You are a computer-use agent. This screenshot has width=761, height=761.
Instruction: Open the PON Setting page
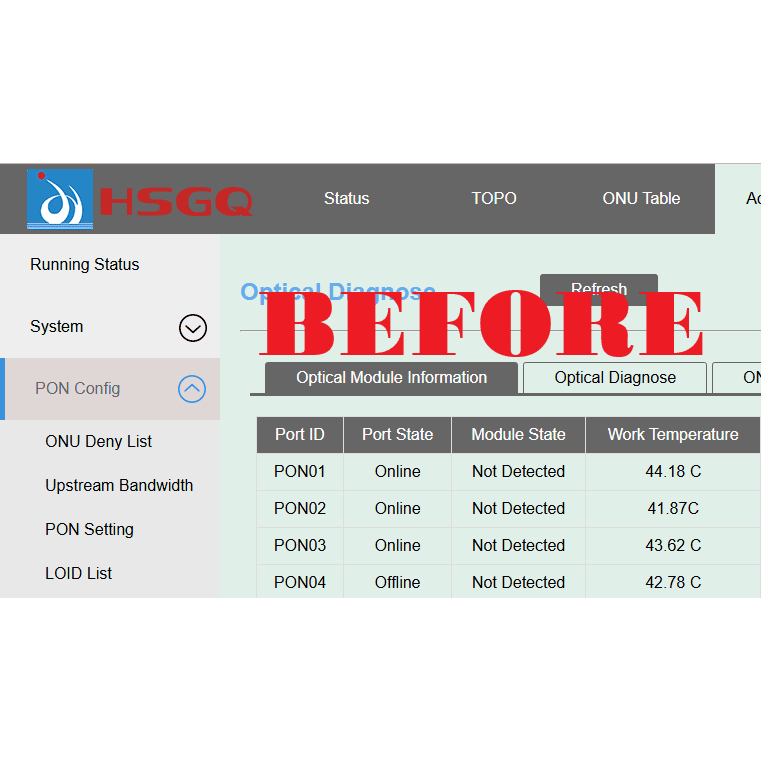pos(89,530)
